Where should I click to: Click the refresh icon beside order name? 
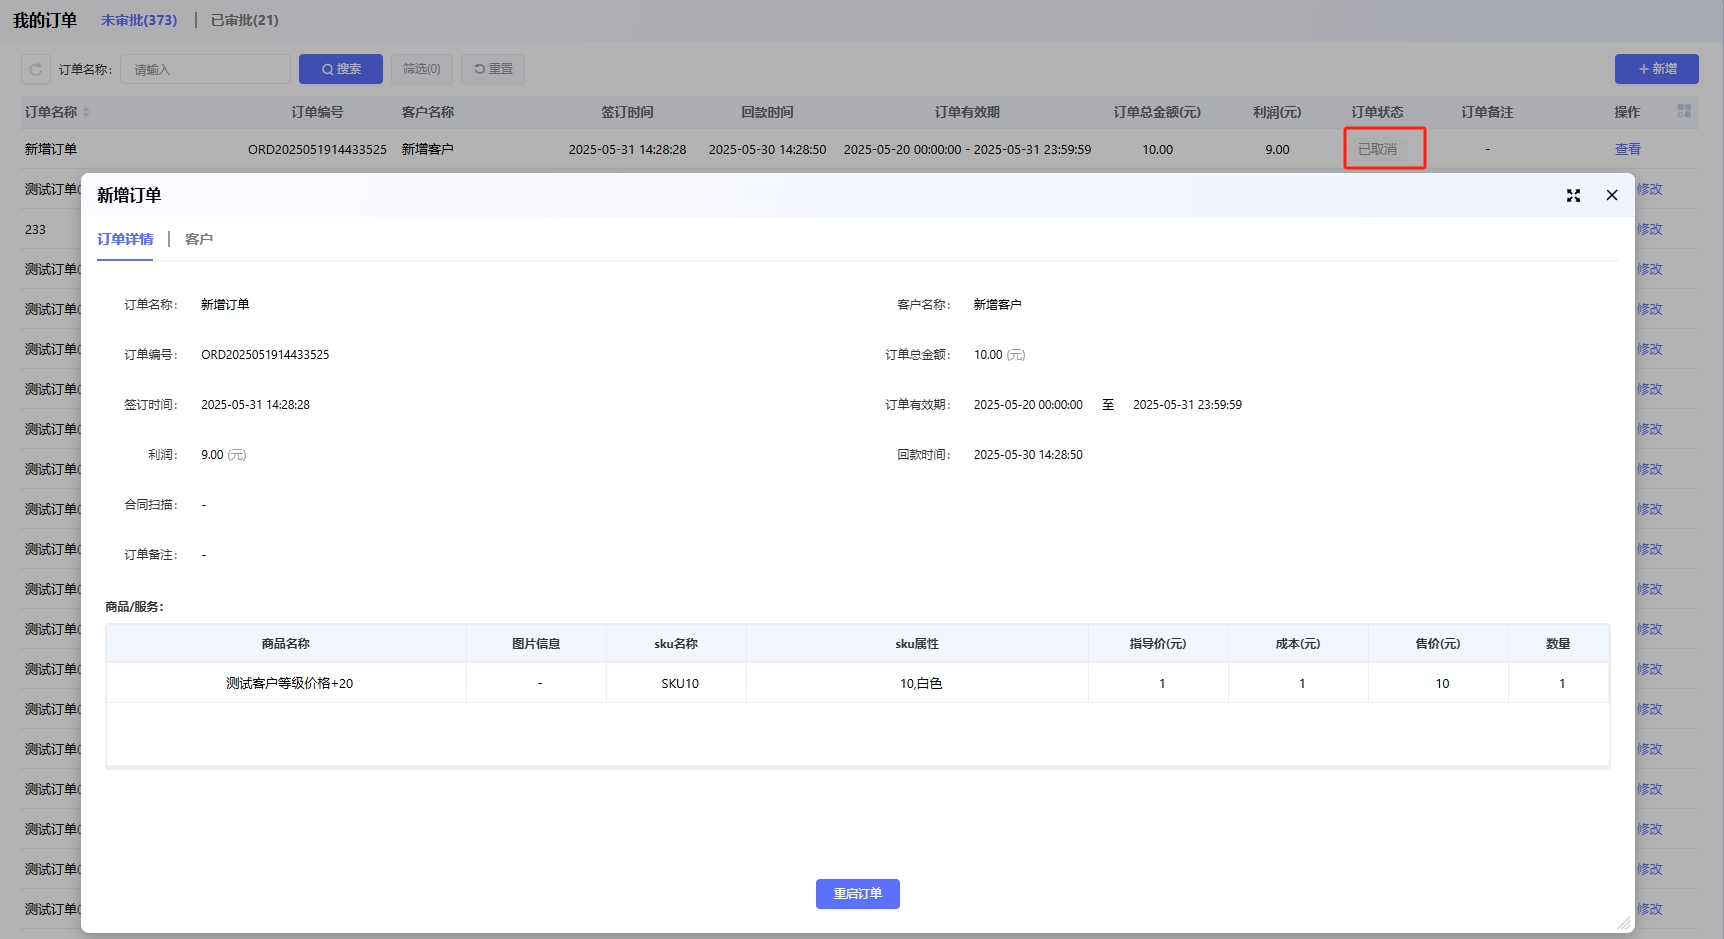click(x=36, y=69)
